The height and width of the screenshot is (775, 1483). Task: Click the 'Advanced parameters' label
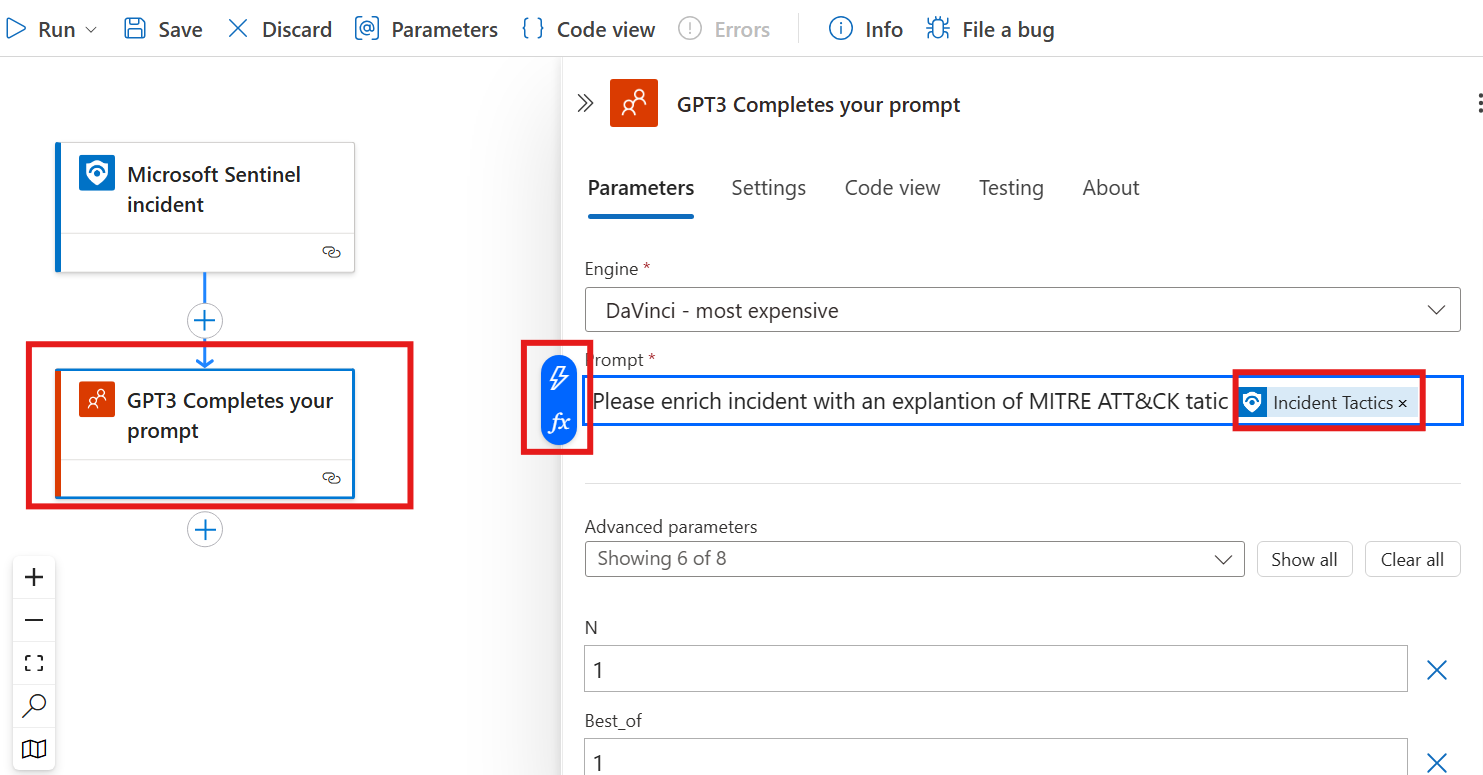point(671,527)
